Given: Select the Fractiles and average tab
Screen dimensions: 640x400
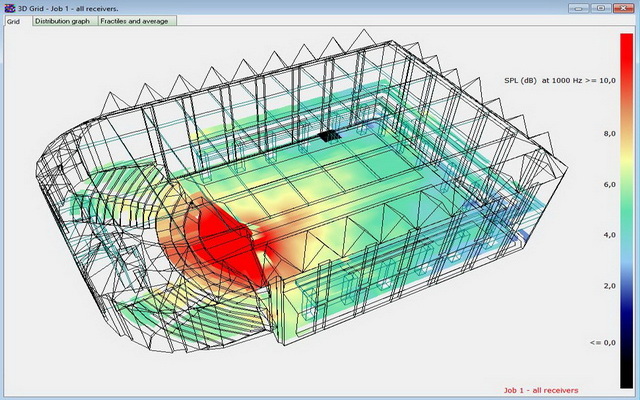Looking at the screenshot, I should click(x=137, y=21).
